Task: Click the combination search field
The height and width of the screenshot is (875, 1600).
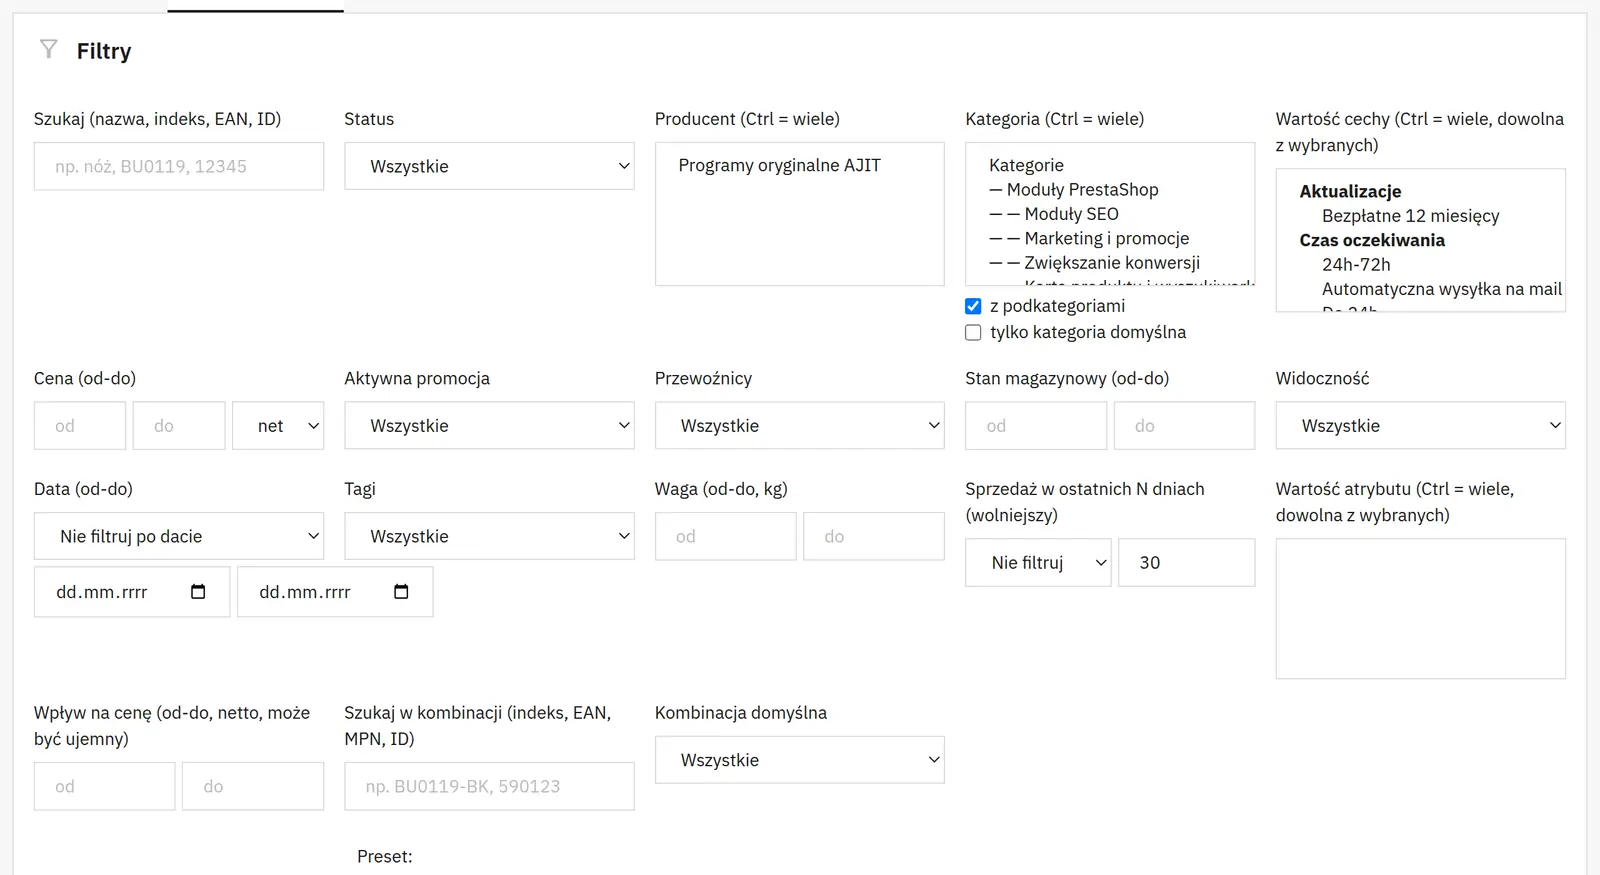Action: click(x=489, y=786)
